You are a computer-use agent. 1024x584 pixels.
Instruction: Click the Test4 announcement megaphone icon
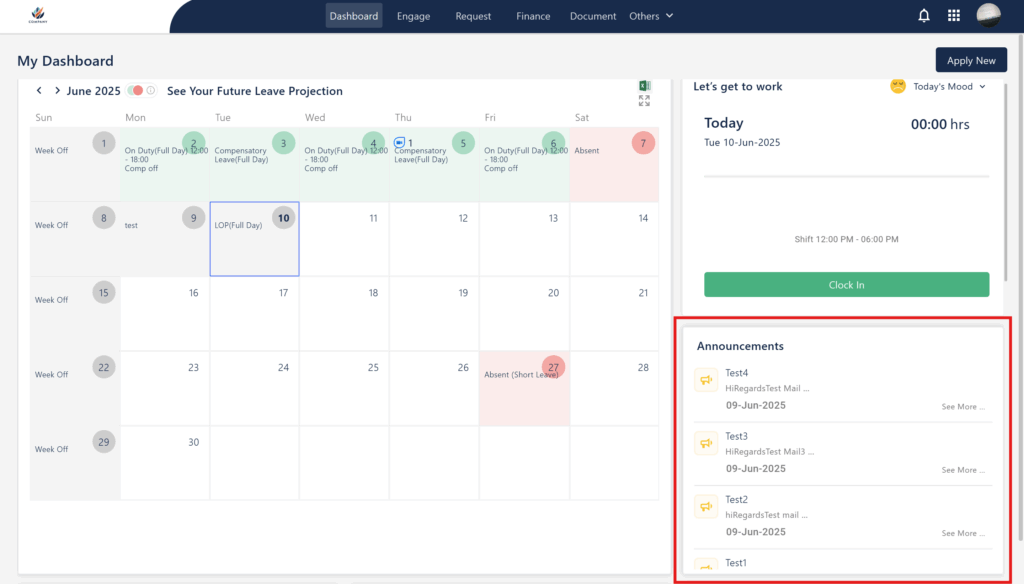707,380
